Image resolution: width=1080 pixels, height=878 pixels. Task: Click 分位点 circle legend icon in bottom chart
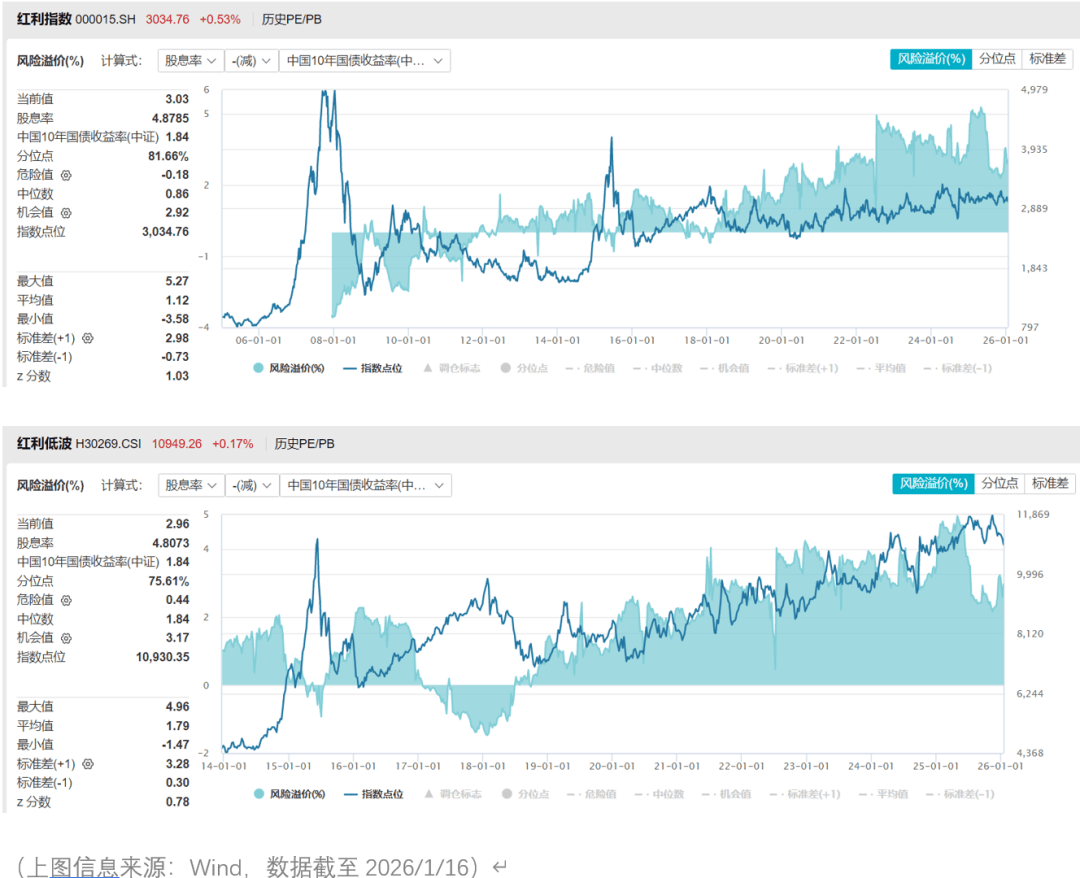tap(507, 794)
